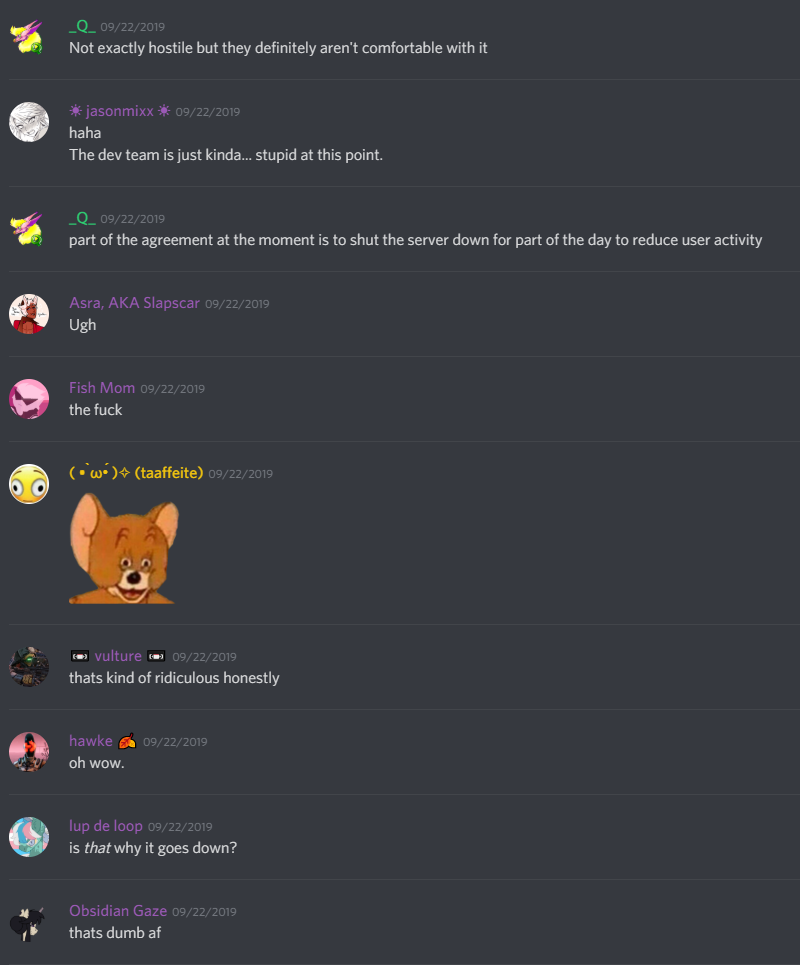Click Asra, AKA Slapscar's avatar picture
800x965 pixels.
(x=29, y=314)
